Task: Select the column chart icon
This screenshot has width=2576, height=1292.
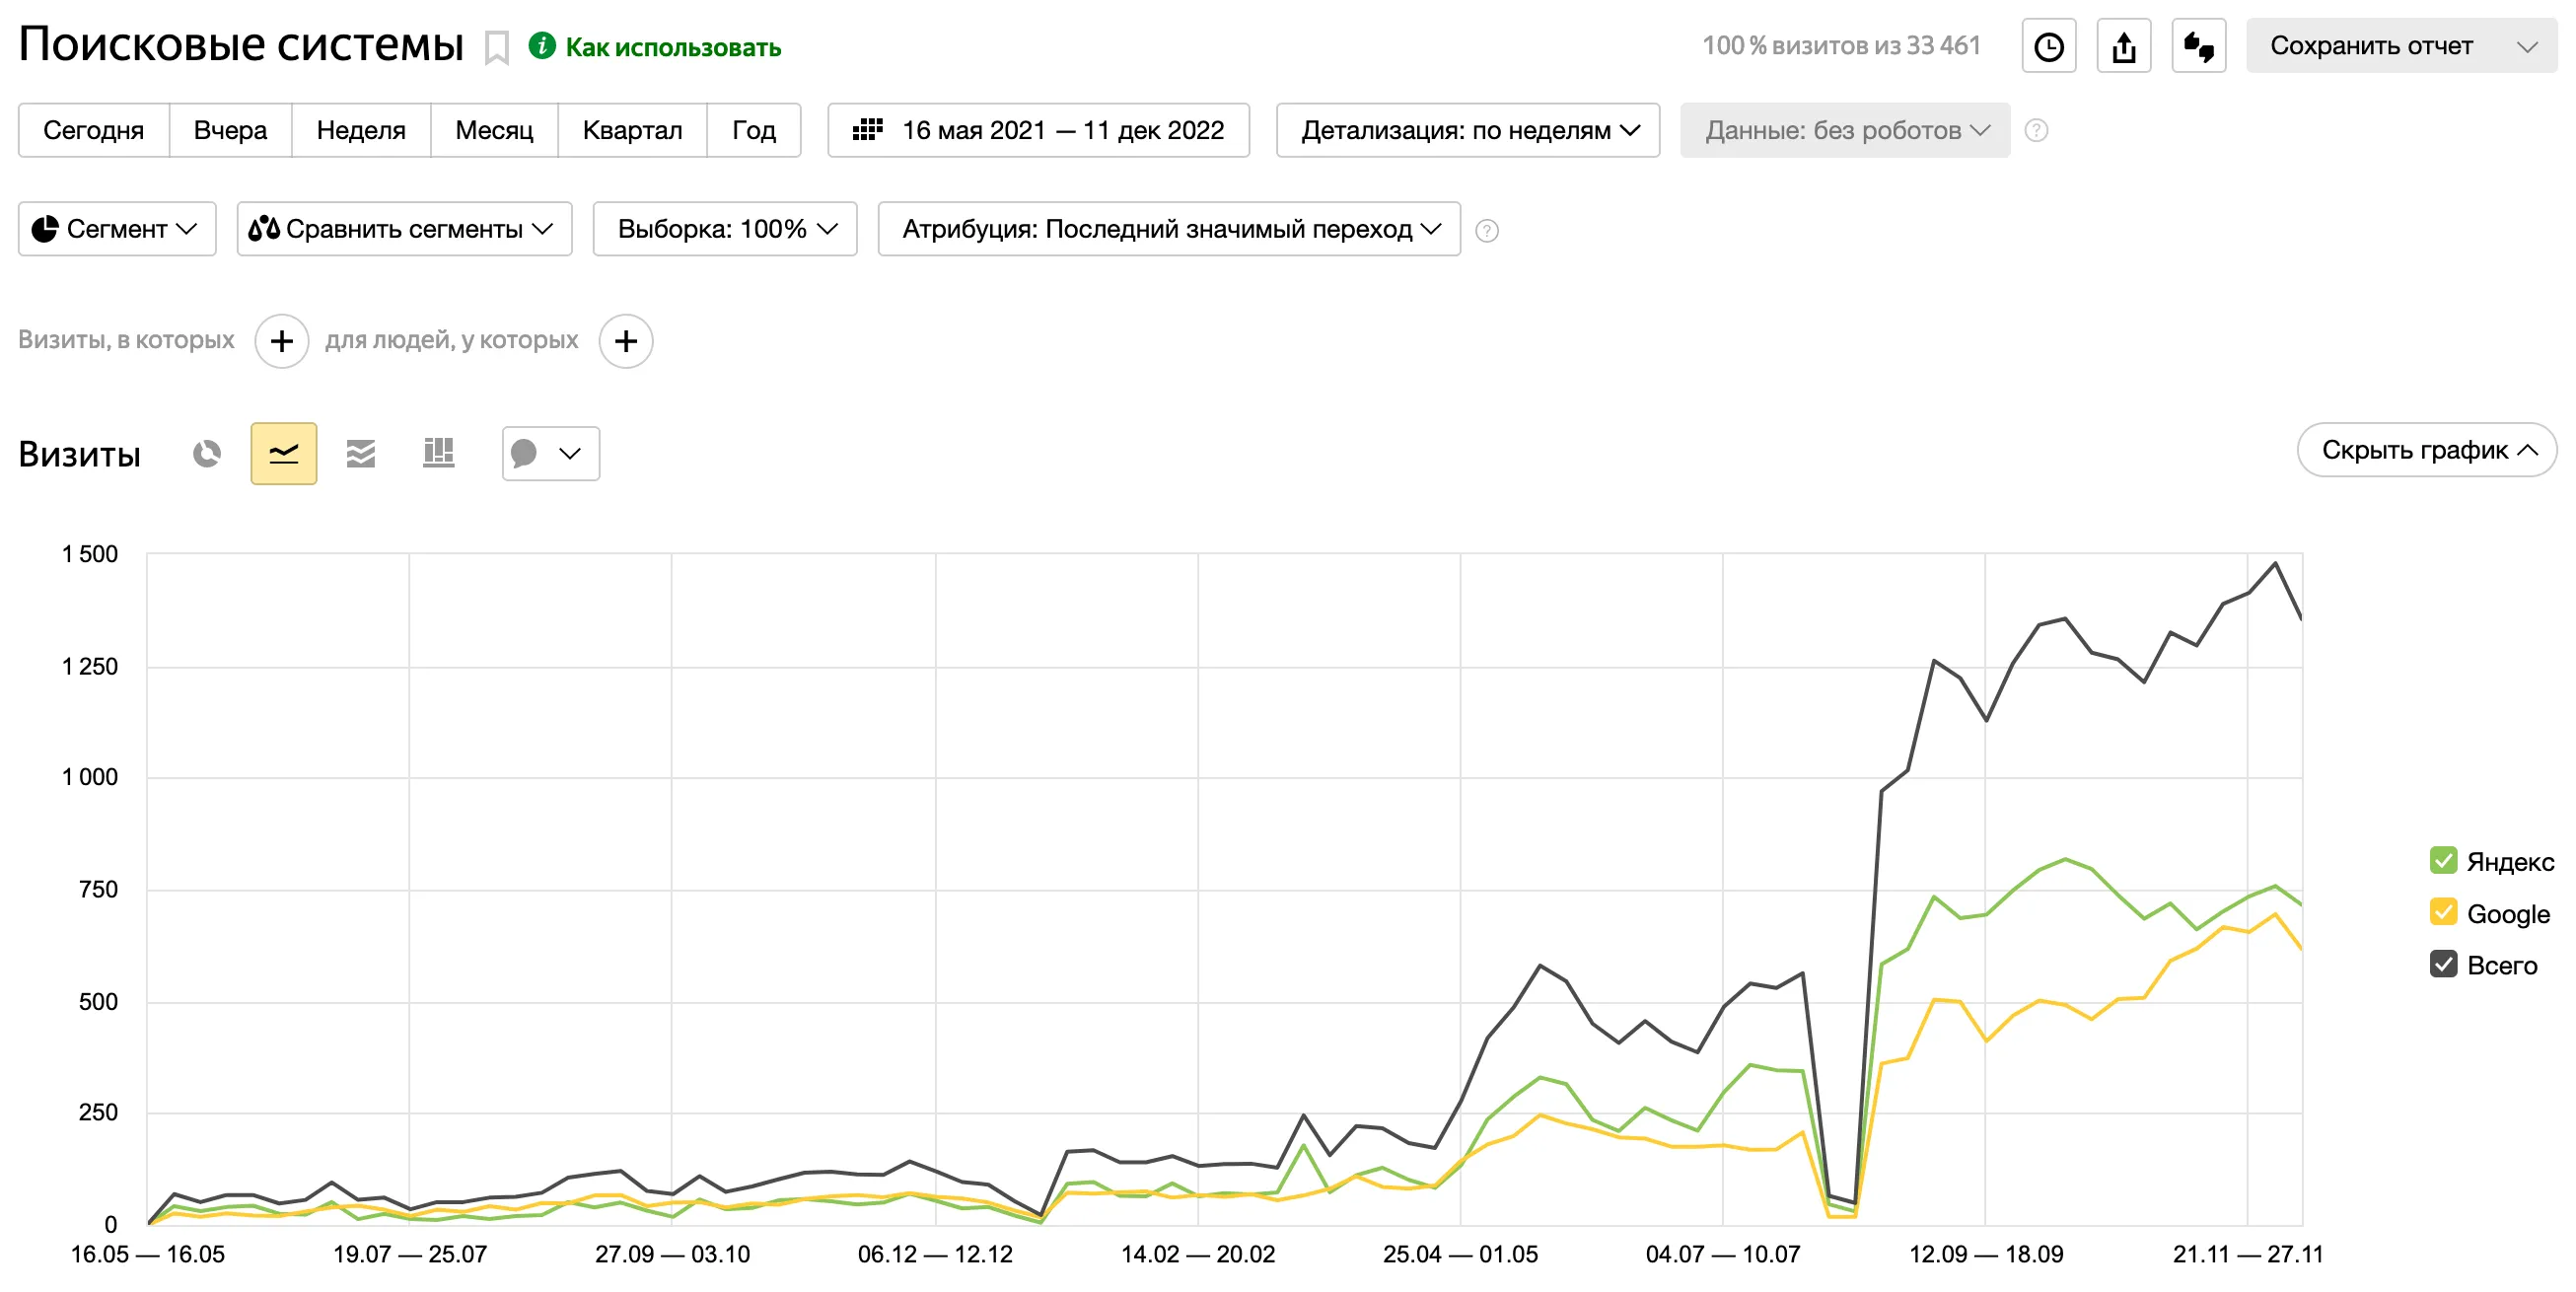Action: [438, 454]
